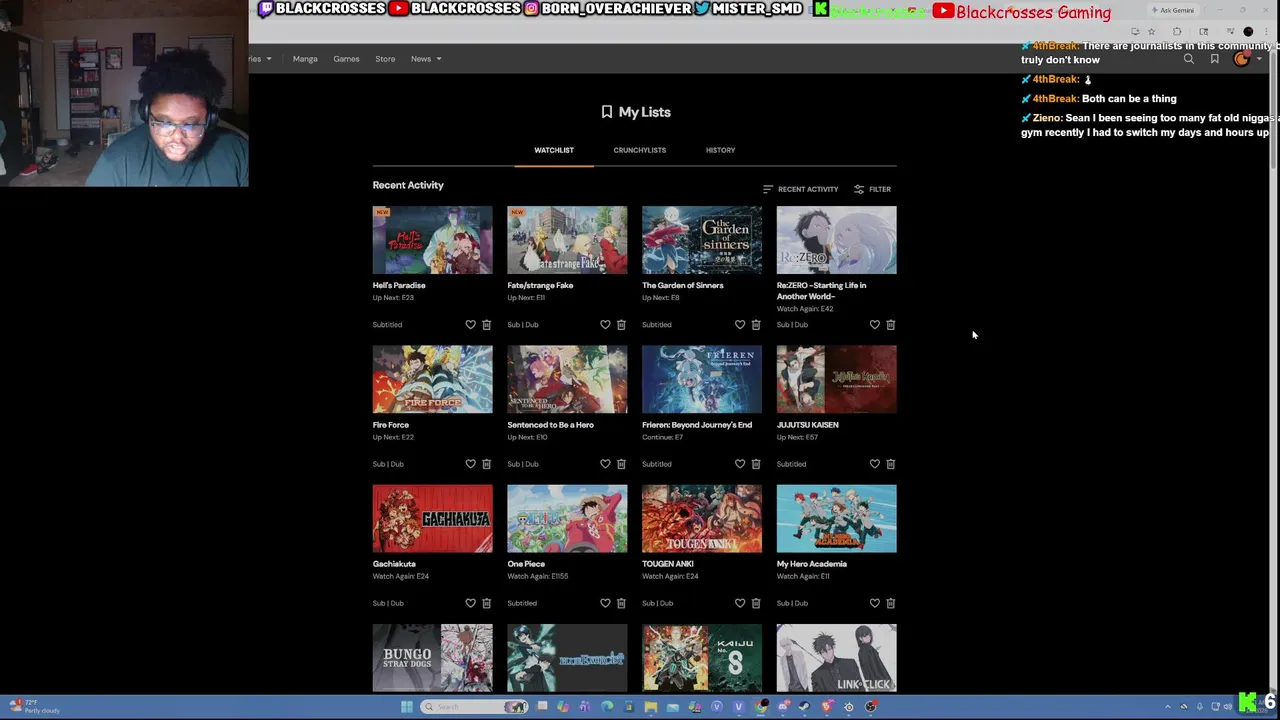Image resolution: width=1280 pixels, height=720 pixels.
Task: Open Hell's Paradise title link
Action: (x=399, y=285)
